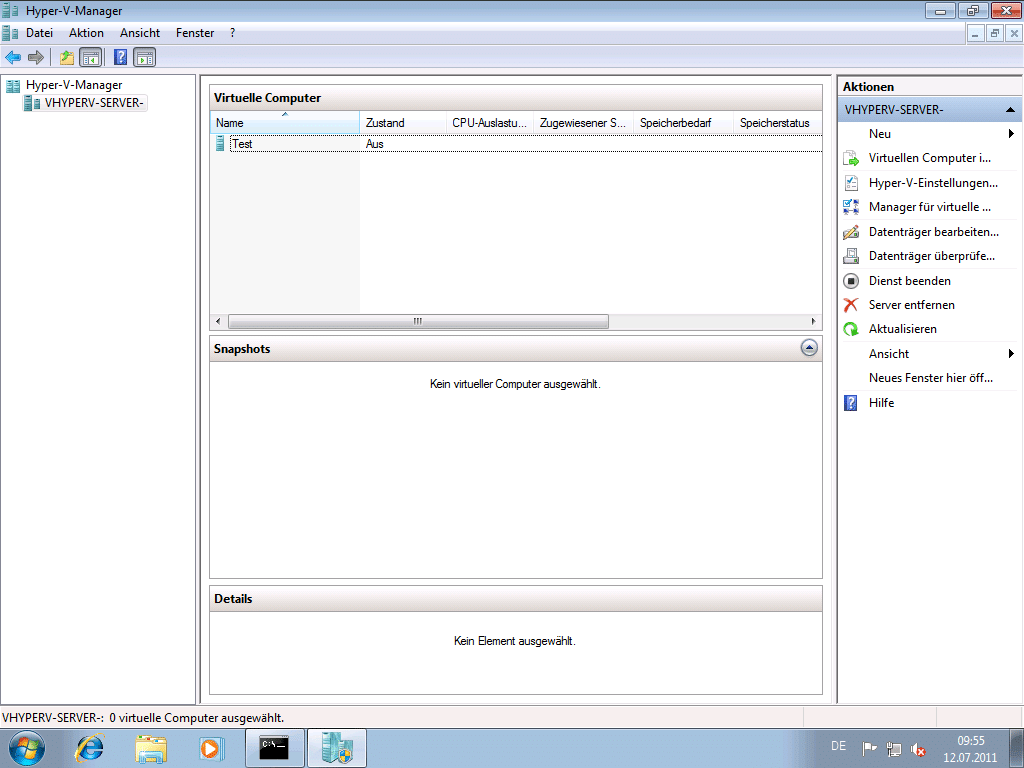Click Datenträger bearbeiten... action text

(934, 232)
